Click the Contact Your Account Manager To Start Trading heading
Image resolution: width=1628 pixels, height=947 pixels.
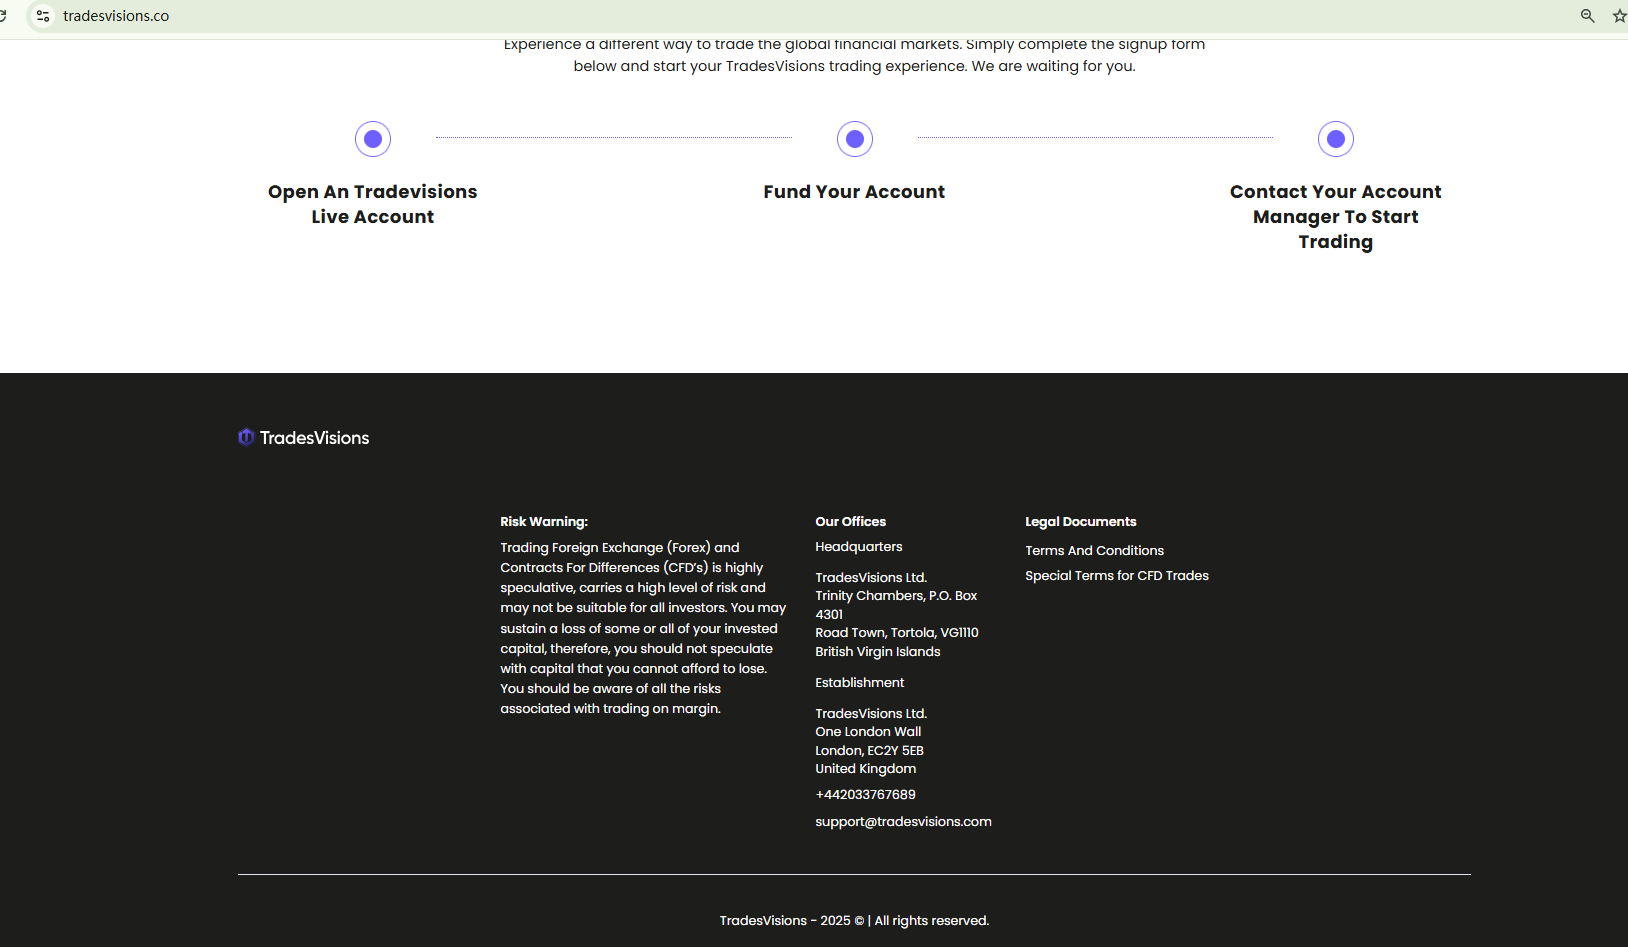pyautogui.click(x=1336, y=217)
